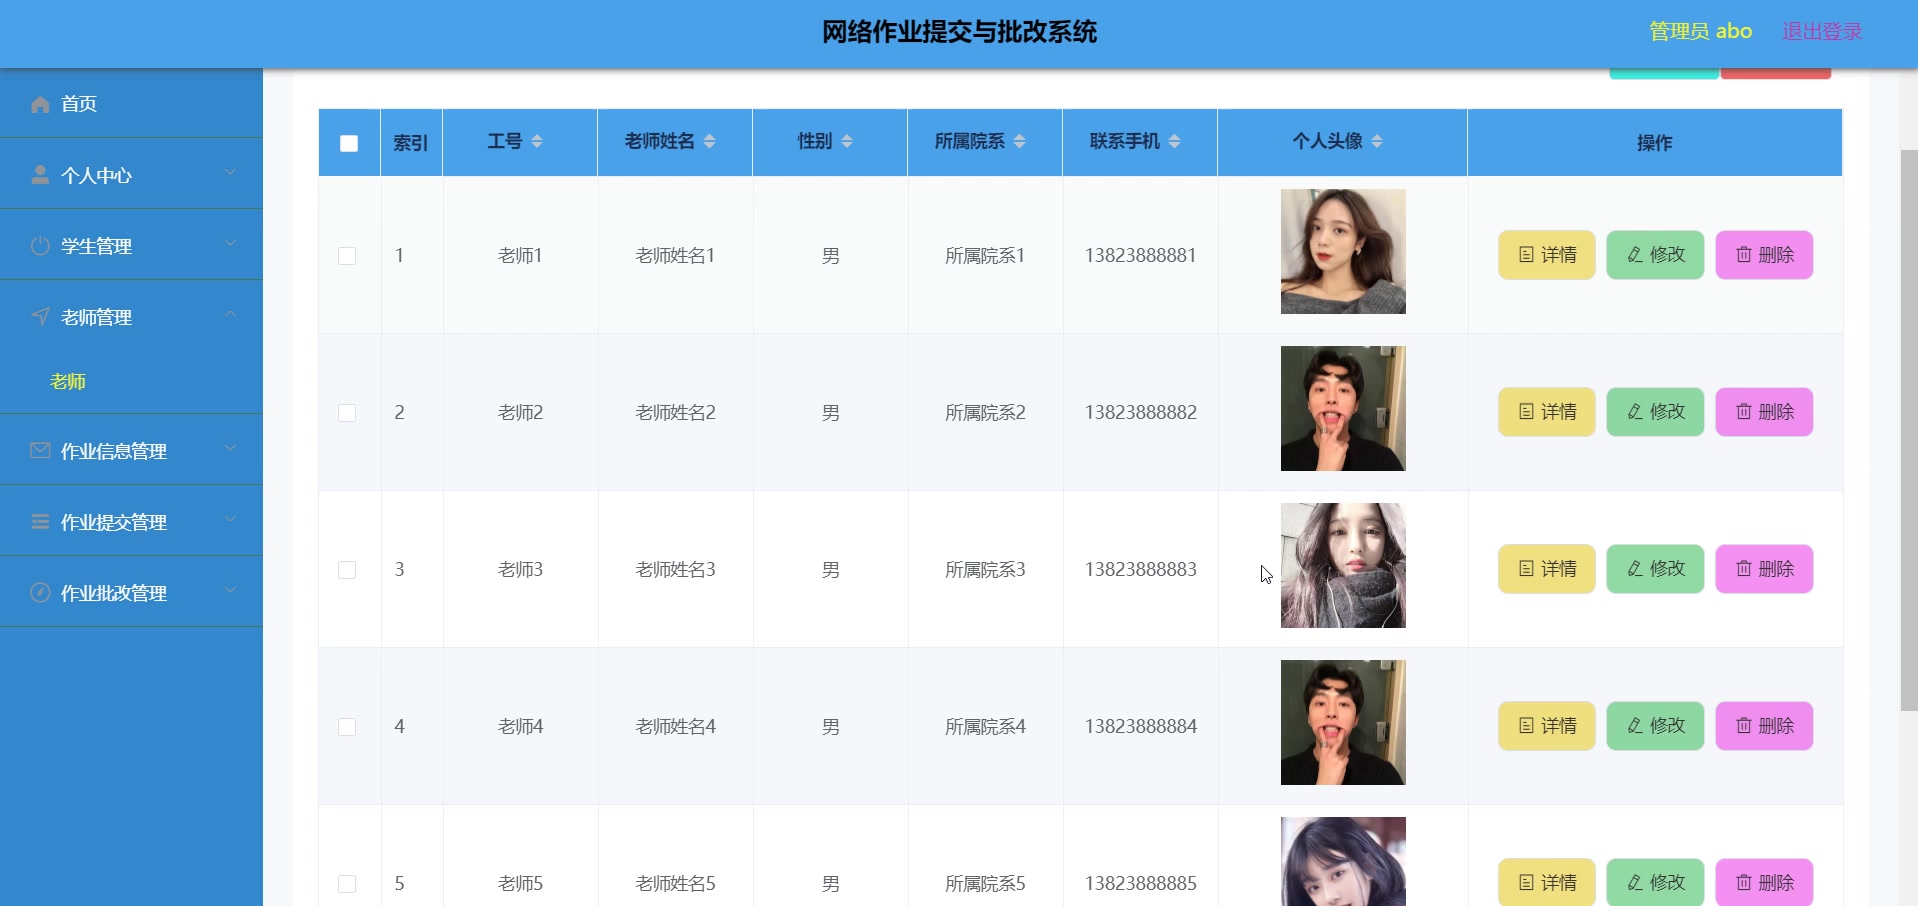1918x906 pixels.
Task: Toggle the select-all checkbox in the table header
Action: click(348, 143)
